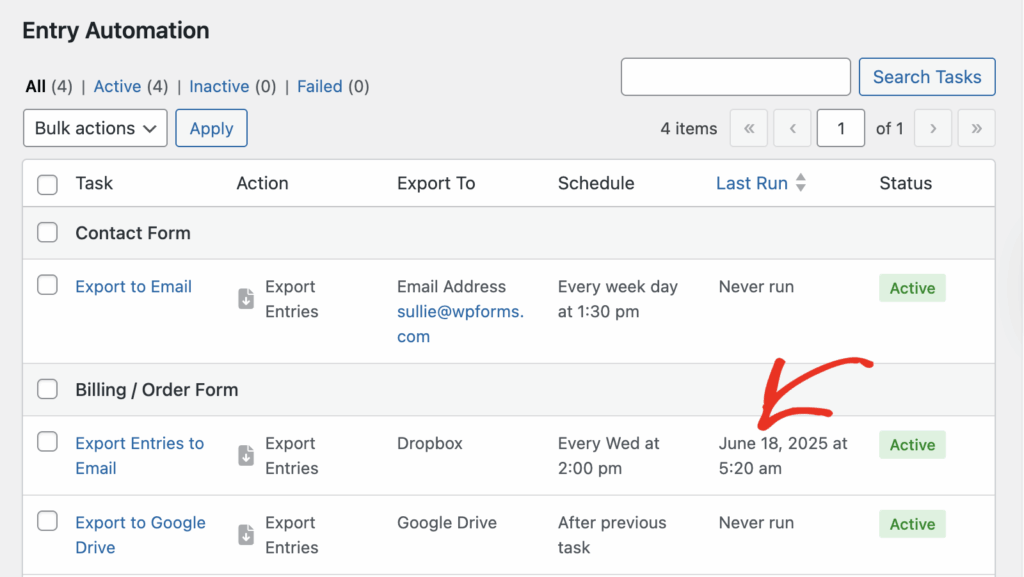The image size is (1024, 577).
Task: Open the Export Entries to Email task link
Action: click(x=139, y=456)
